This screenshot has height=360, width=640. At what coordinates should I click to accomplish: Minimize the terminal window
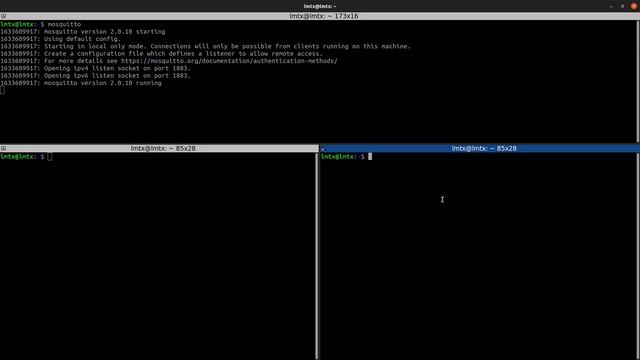pyautogui.click(x=611, y=6)
